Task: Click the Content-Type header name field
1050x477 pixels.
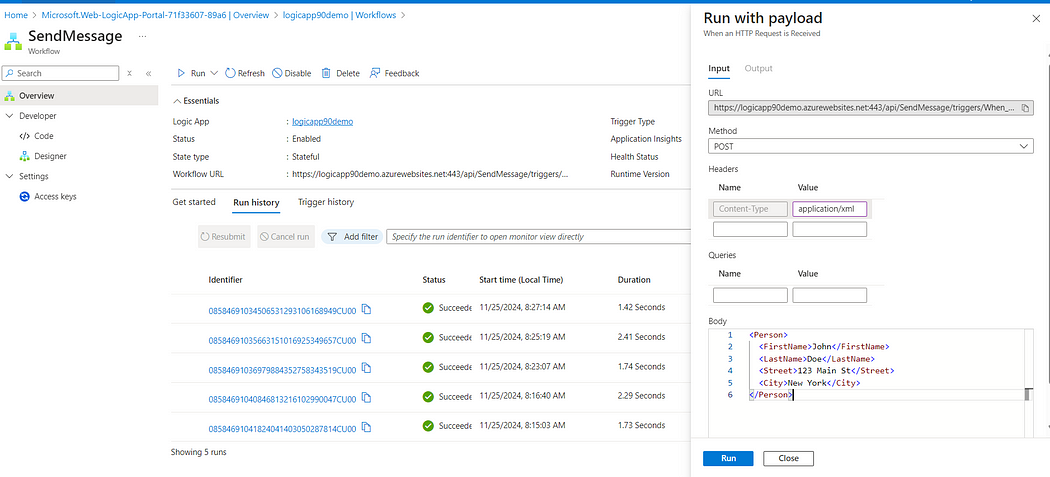Action: coord(750,209)
